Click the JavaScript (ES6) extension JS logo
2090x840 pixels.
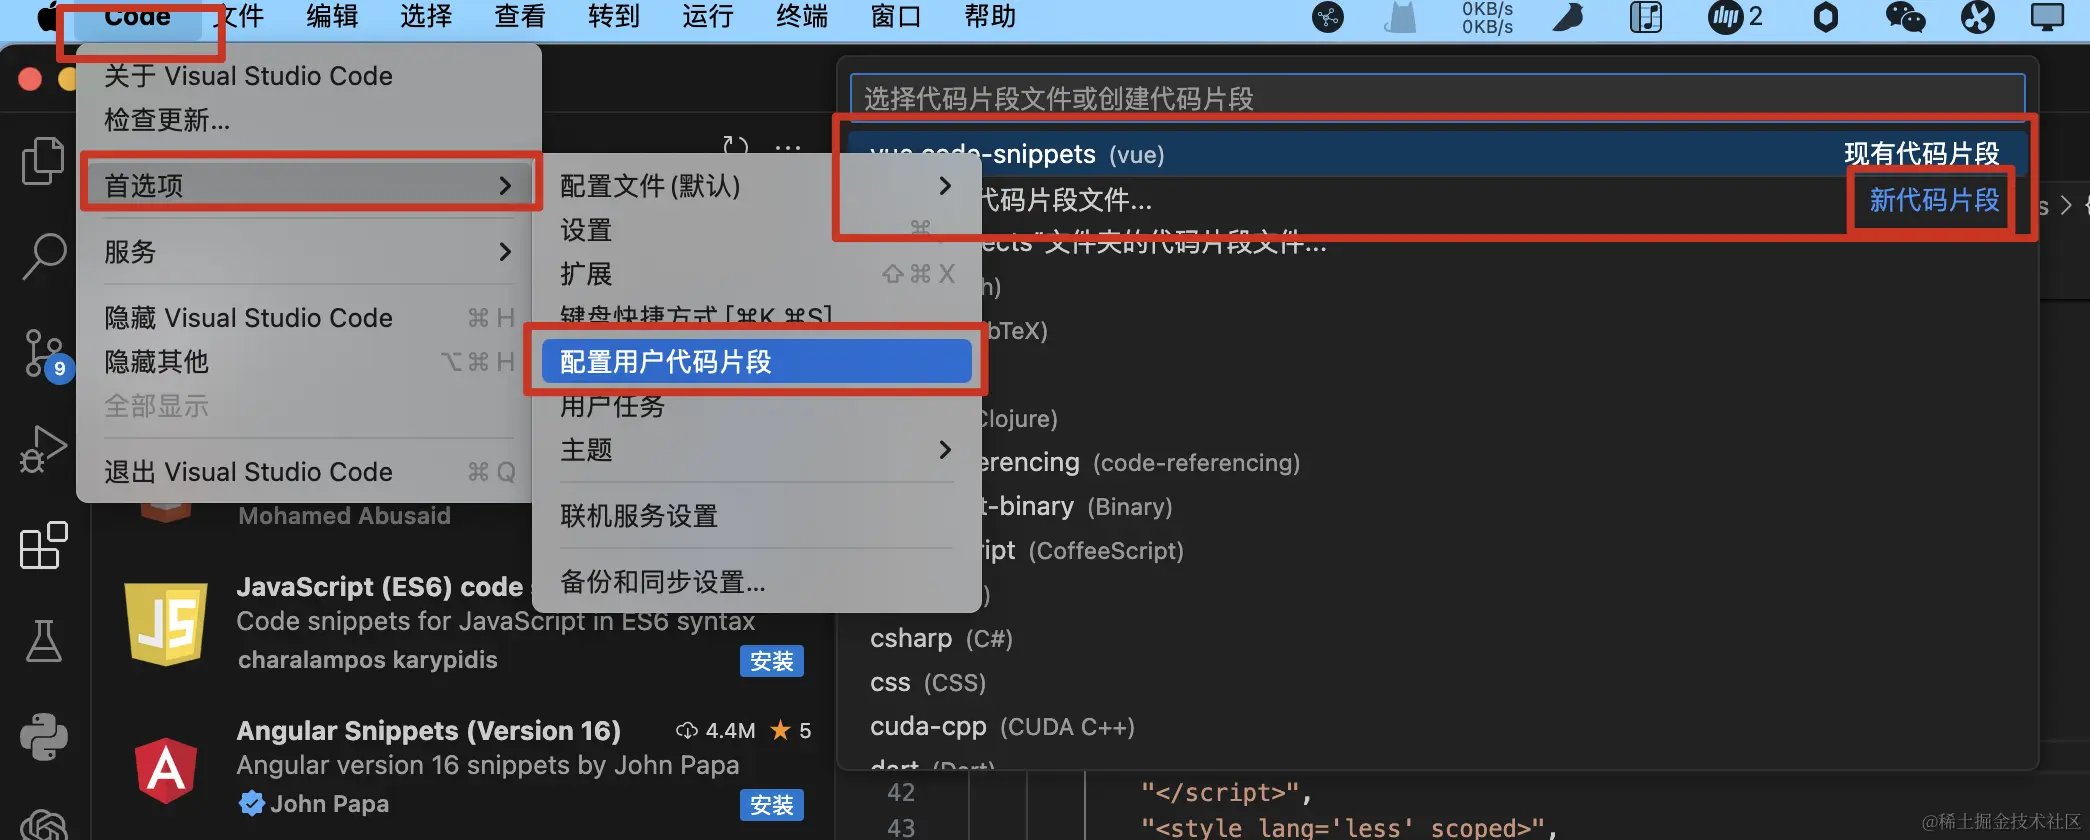[x=166, y=624]
